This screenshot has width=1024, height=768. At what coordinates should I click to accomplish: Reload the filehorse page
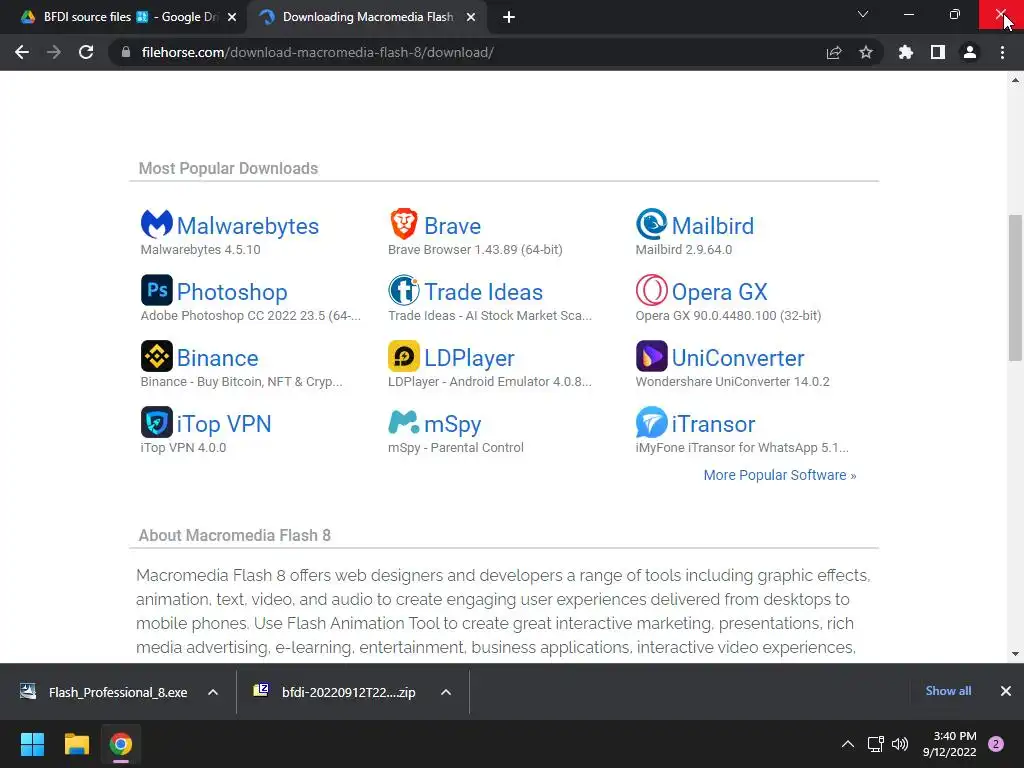86,52
